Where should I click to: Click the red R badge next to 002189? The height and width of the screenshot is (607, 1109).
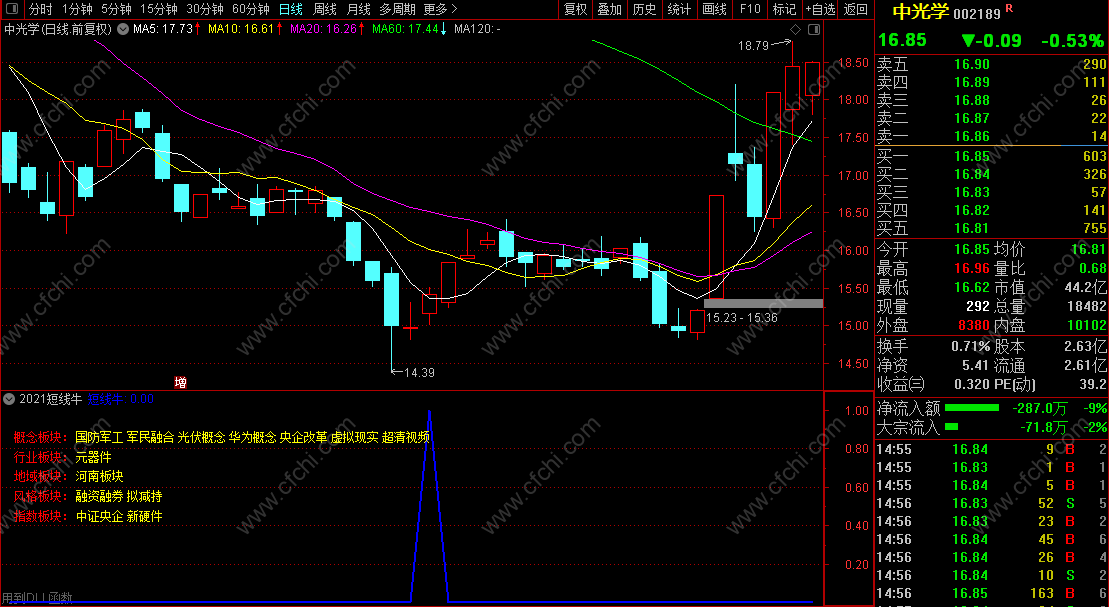[x=1009, y=8]
